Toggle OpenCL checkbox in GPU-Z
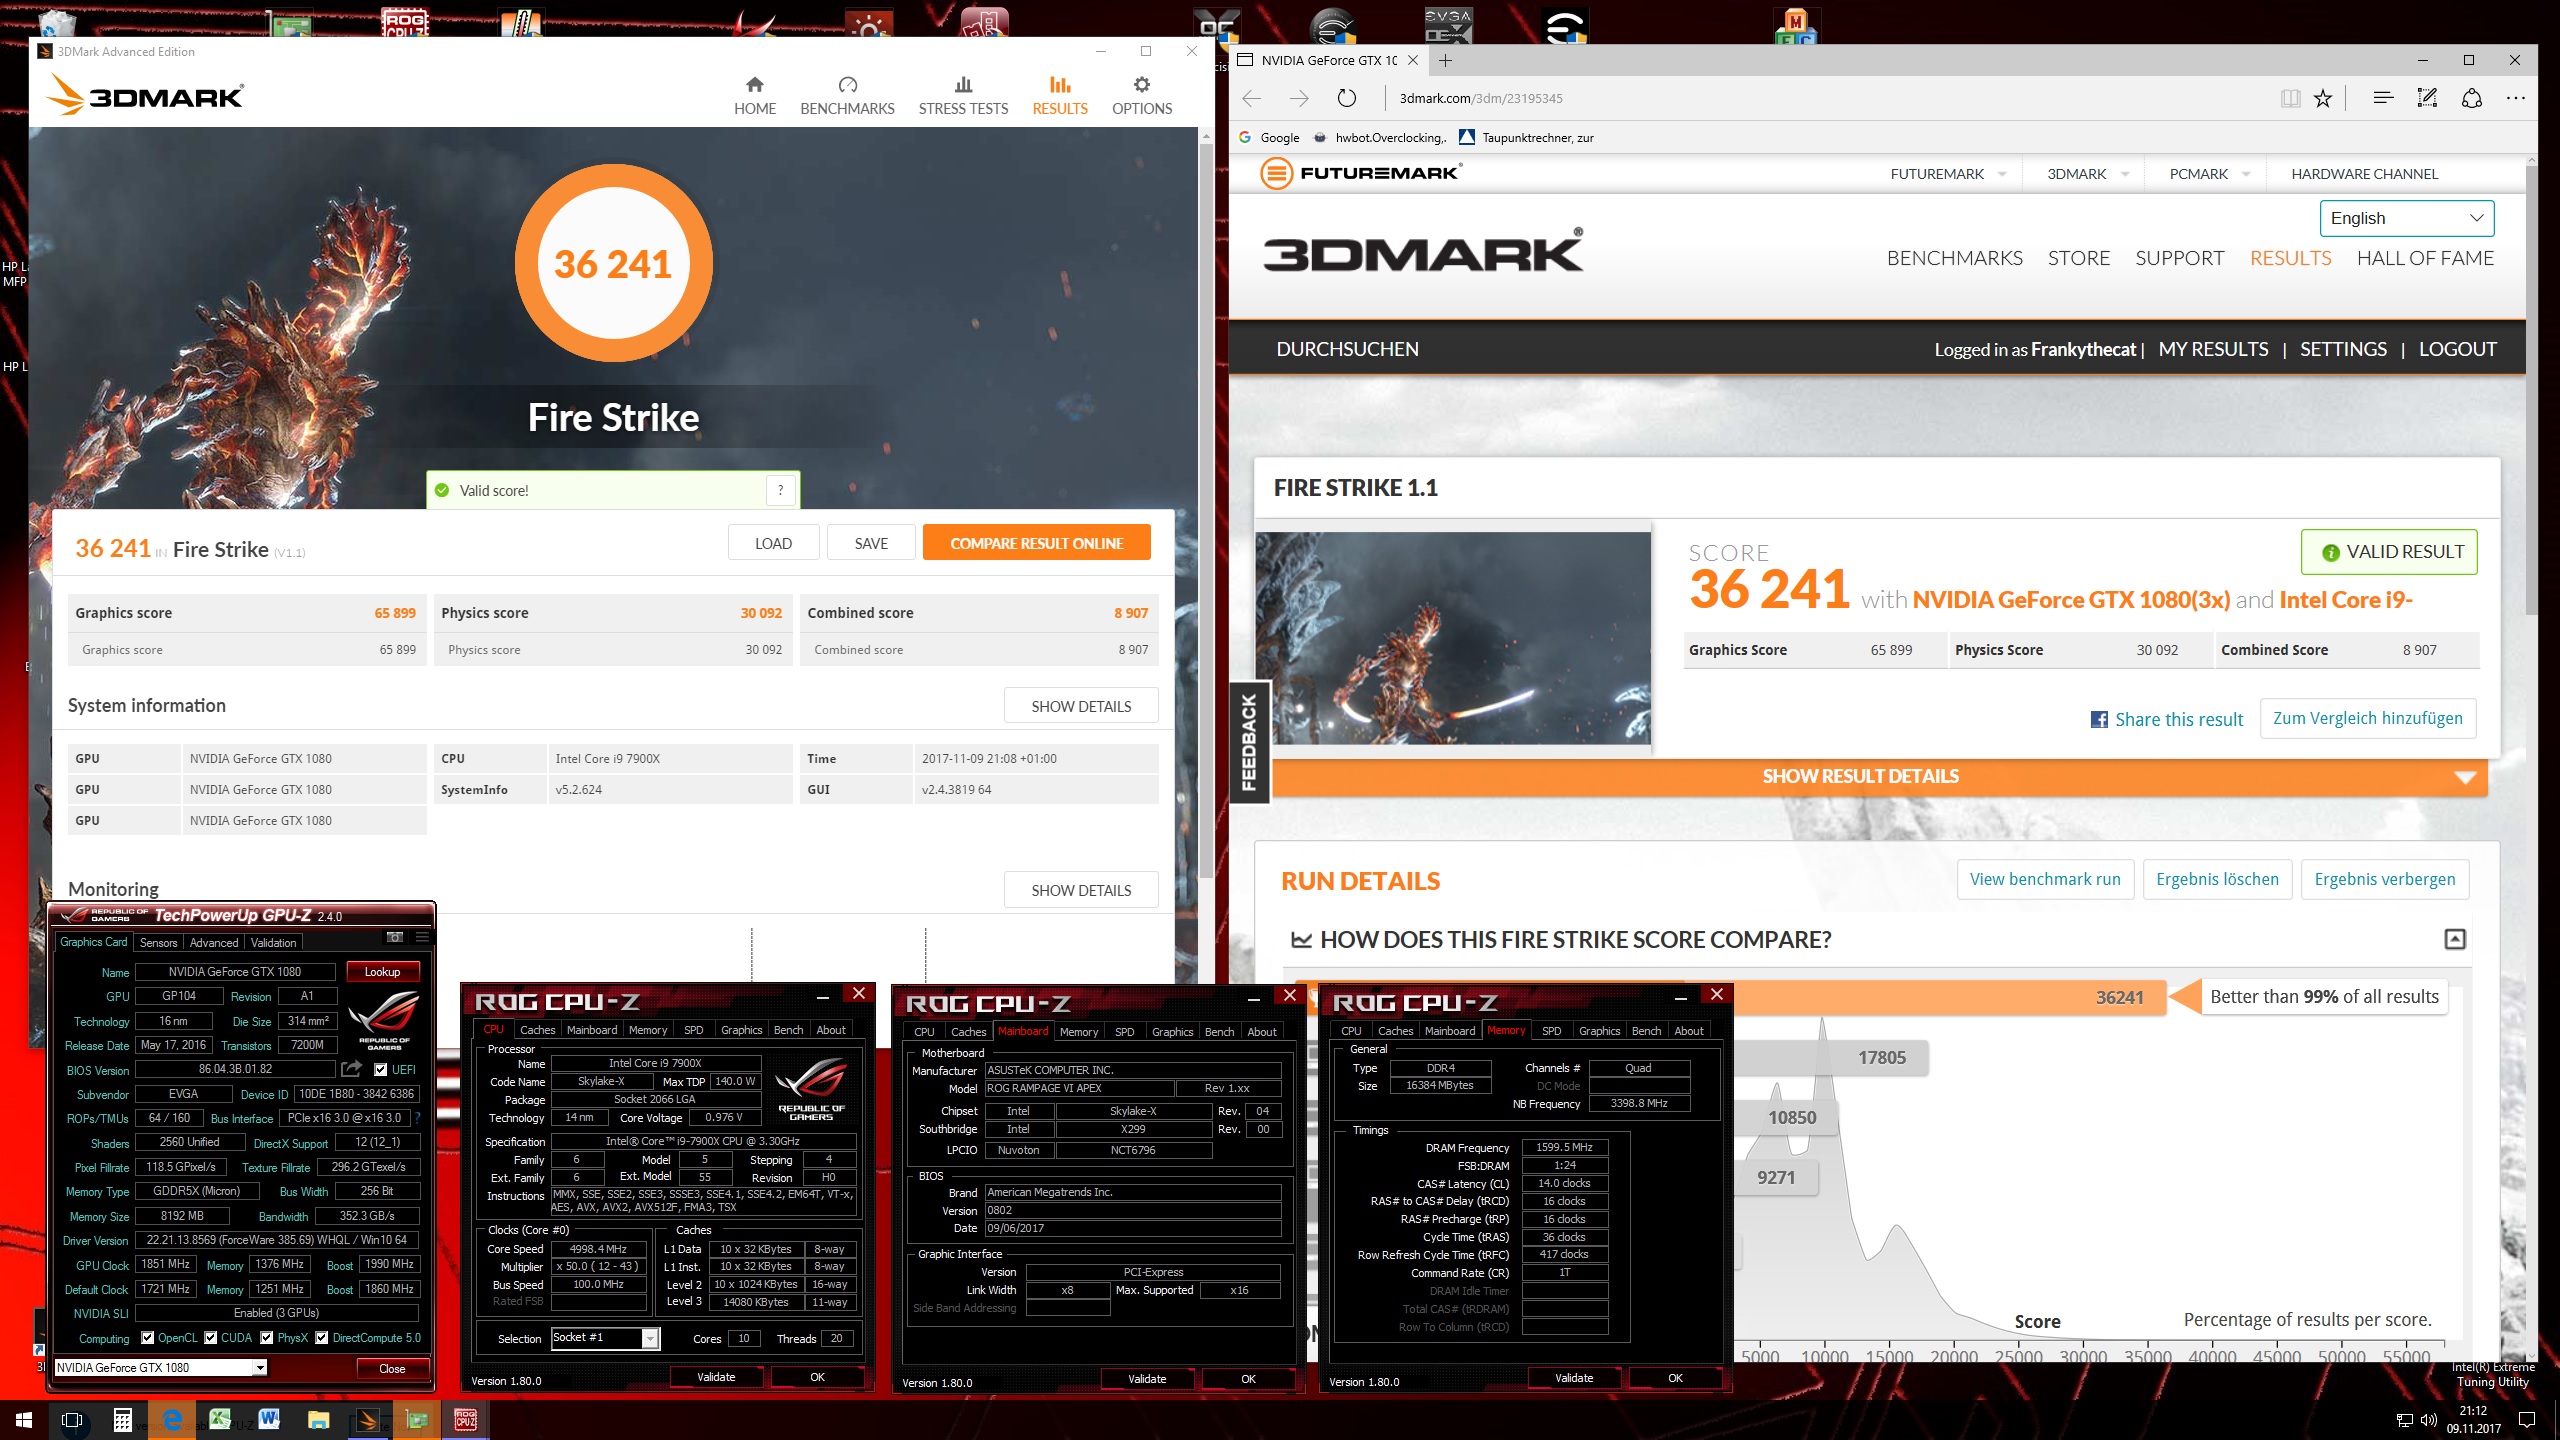The image size is (2560, 1440). tap(147, 1338)
